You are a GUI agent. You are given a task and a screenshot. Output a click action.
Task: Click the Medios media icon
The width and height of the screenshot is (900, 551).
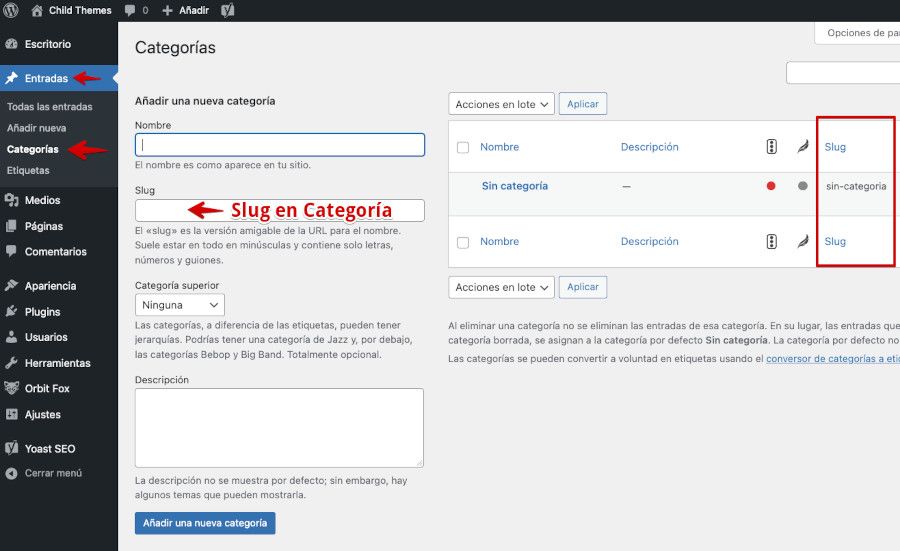click(11, 200)
